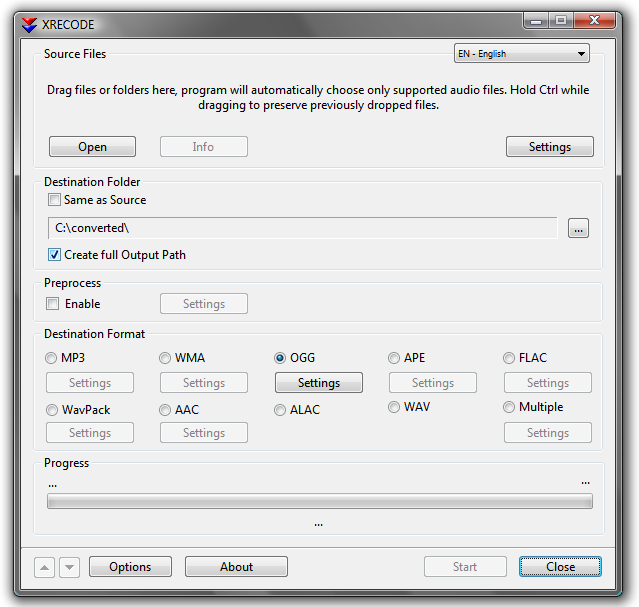This screenshot has height=607, width=639.
Task: Click the down arrow button beside Options
Action: pos(69,567)
